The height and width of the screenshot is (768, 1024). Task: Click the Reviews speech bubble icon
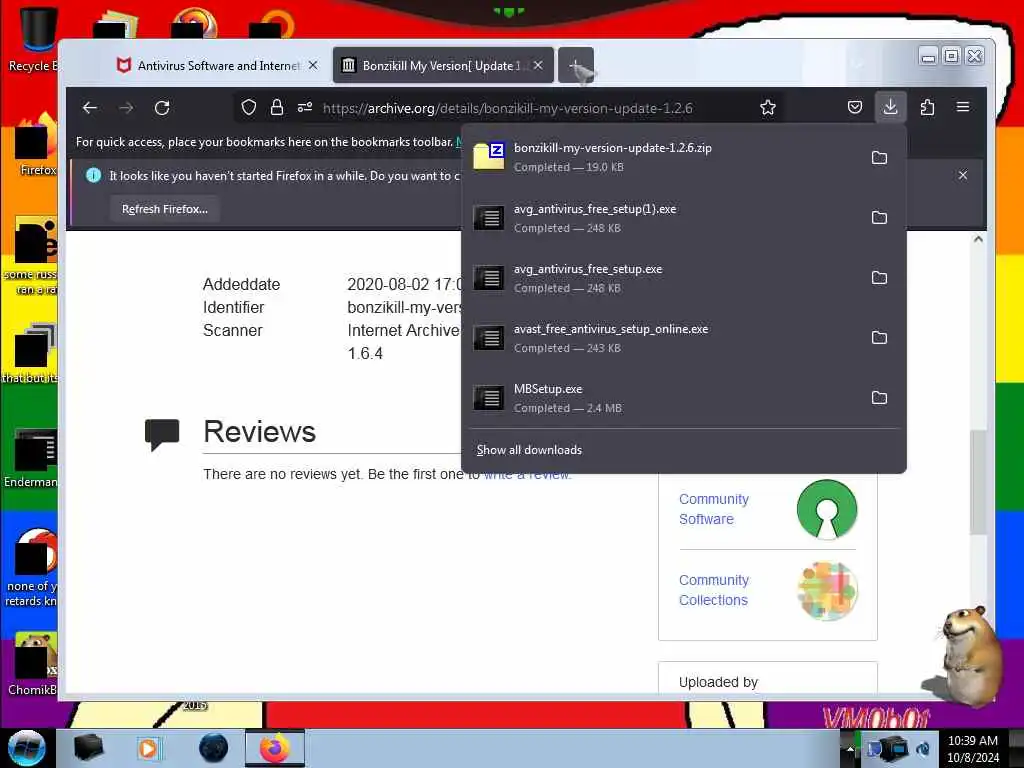pos(162,434)
